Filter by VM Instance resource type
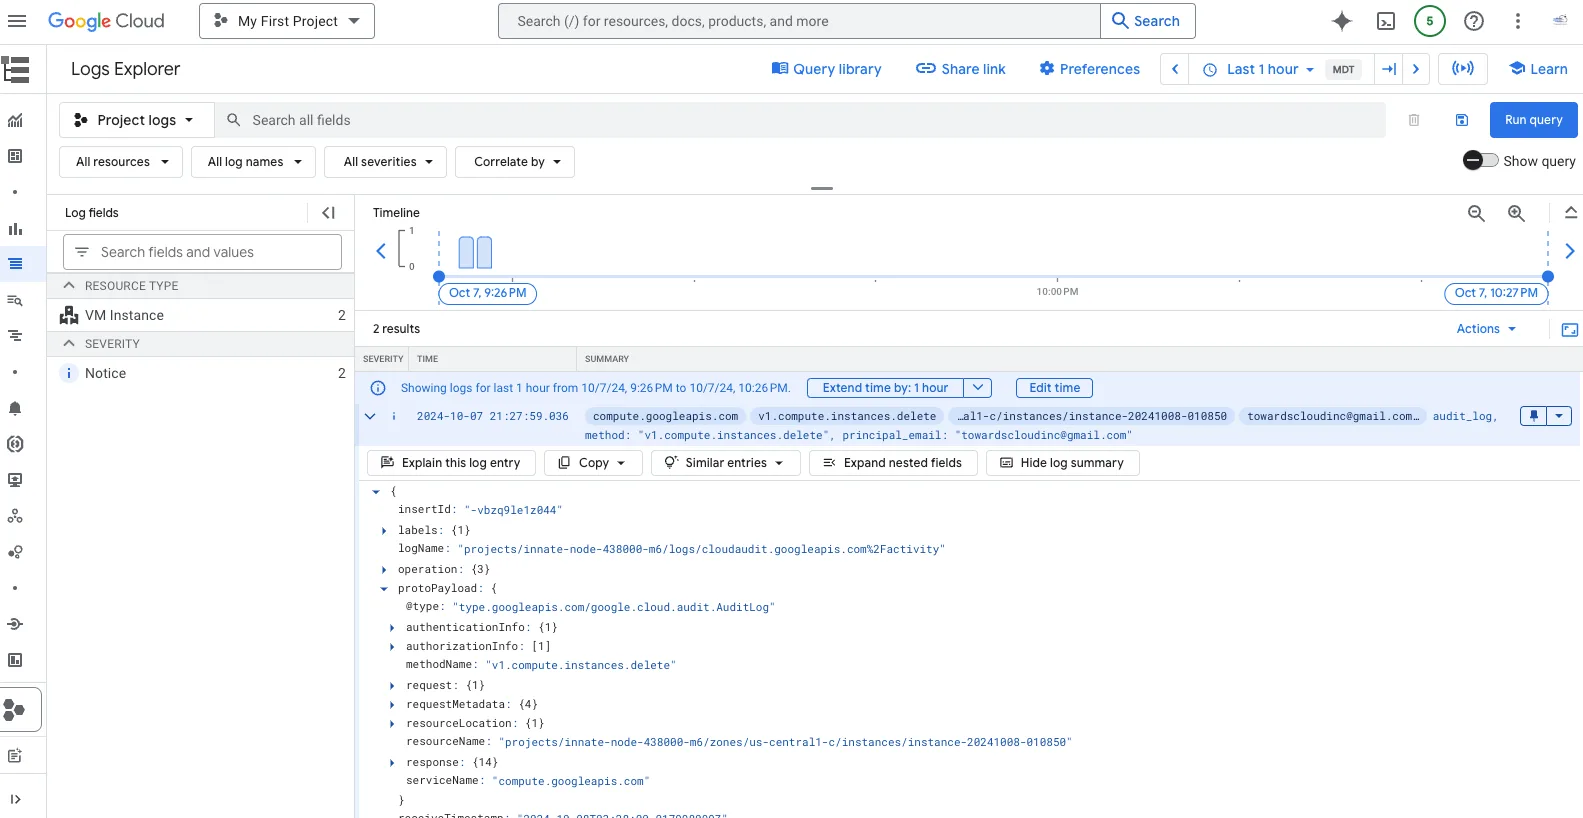Image resolution: width=1583 pixels, height=818 pixels. tap(202, 315)
